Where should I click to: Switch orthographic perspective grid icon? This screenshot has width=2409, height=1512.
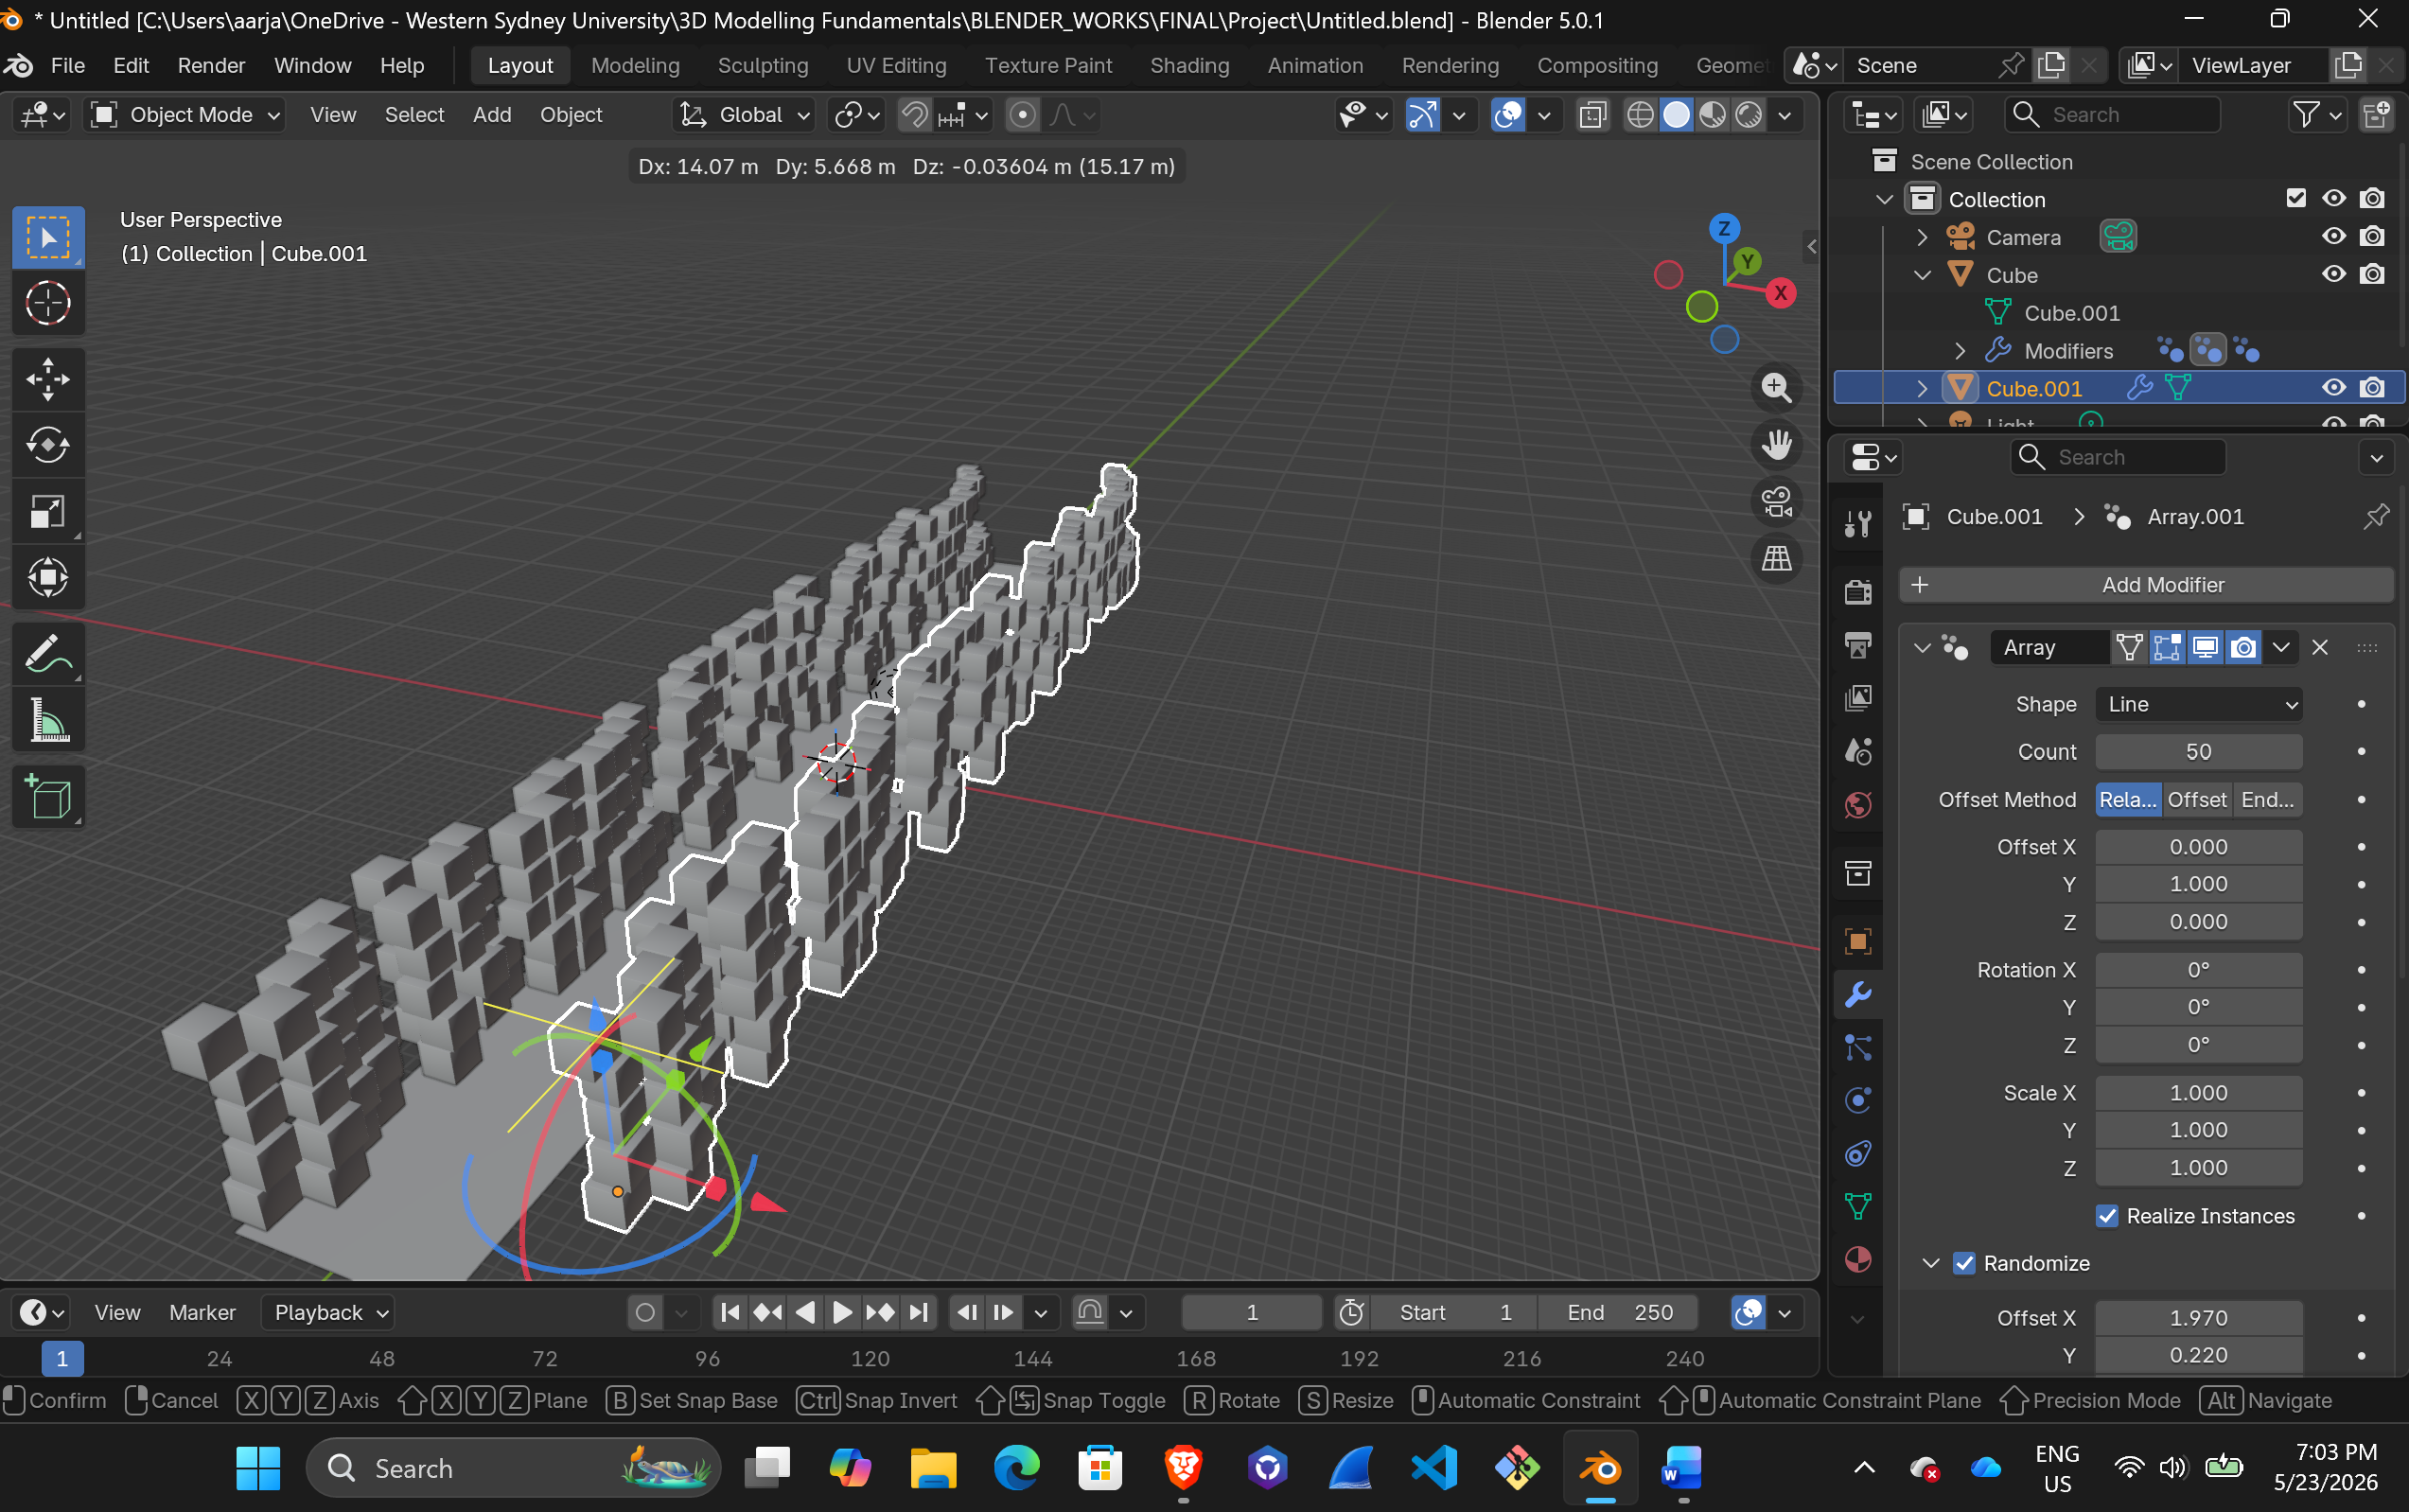[x=1776, y=558]
